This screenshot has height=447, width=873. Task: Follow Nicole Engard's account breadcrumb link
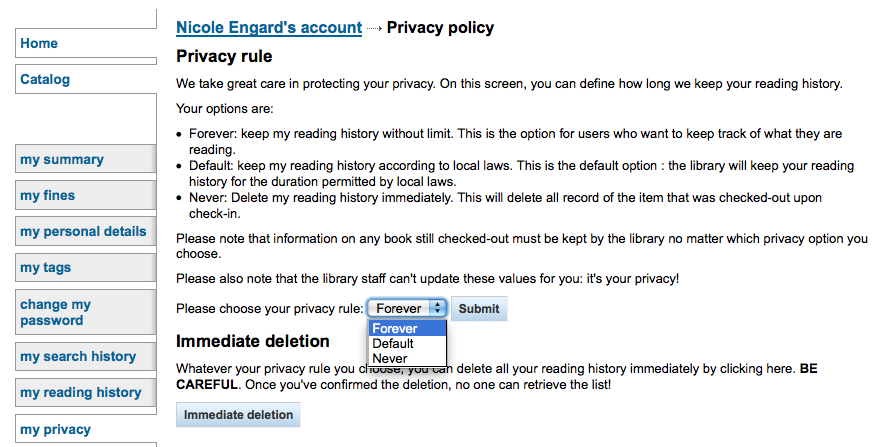coord(269,28)
